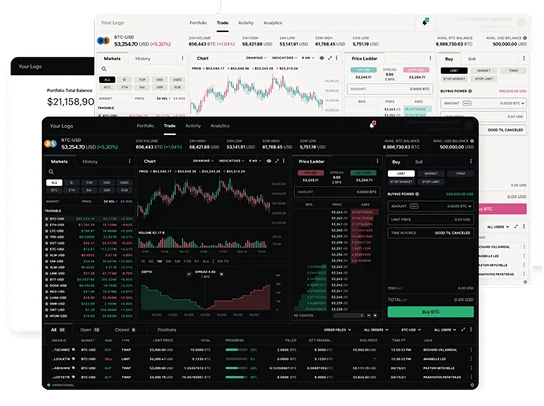Open the Indicators dropdown in dark chart

pyautogui.click(x=231, y=161)
